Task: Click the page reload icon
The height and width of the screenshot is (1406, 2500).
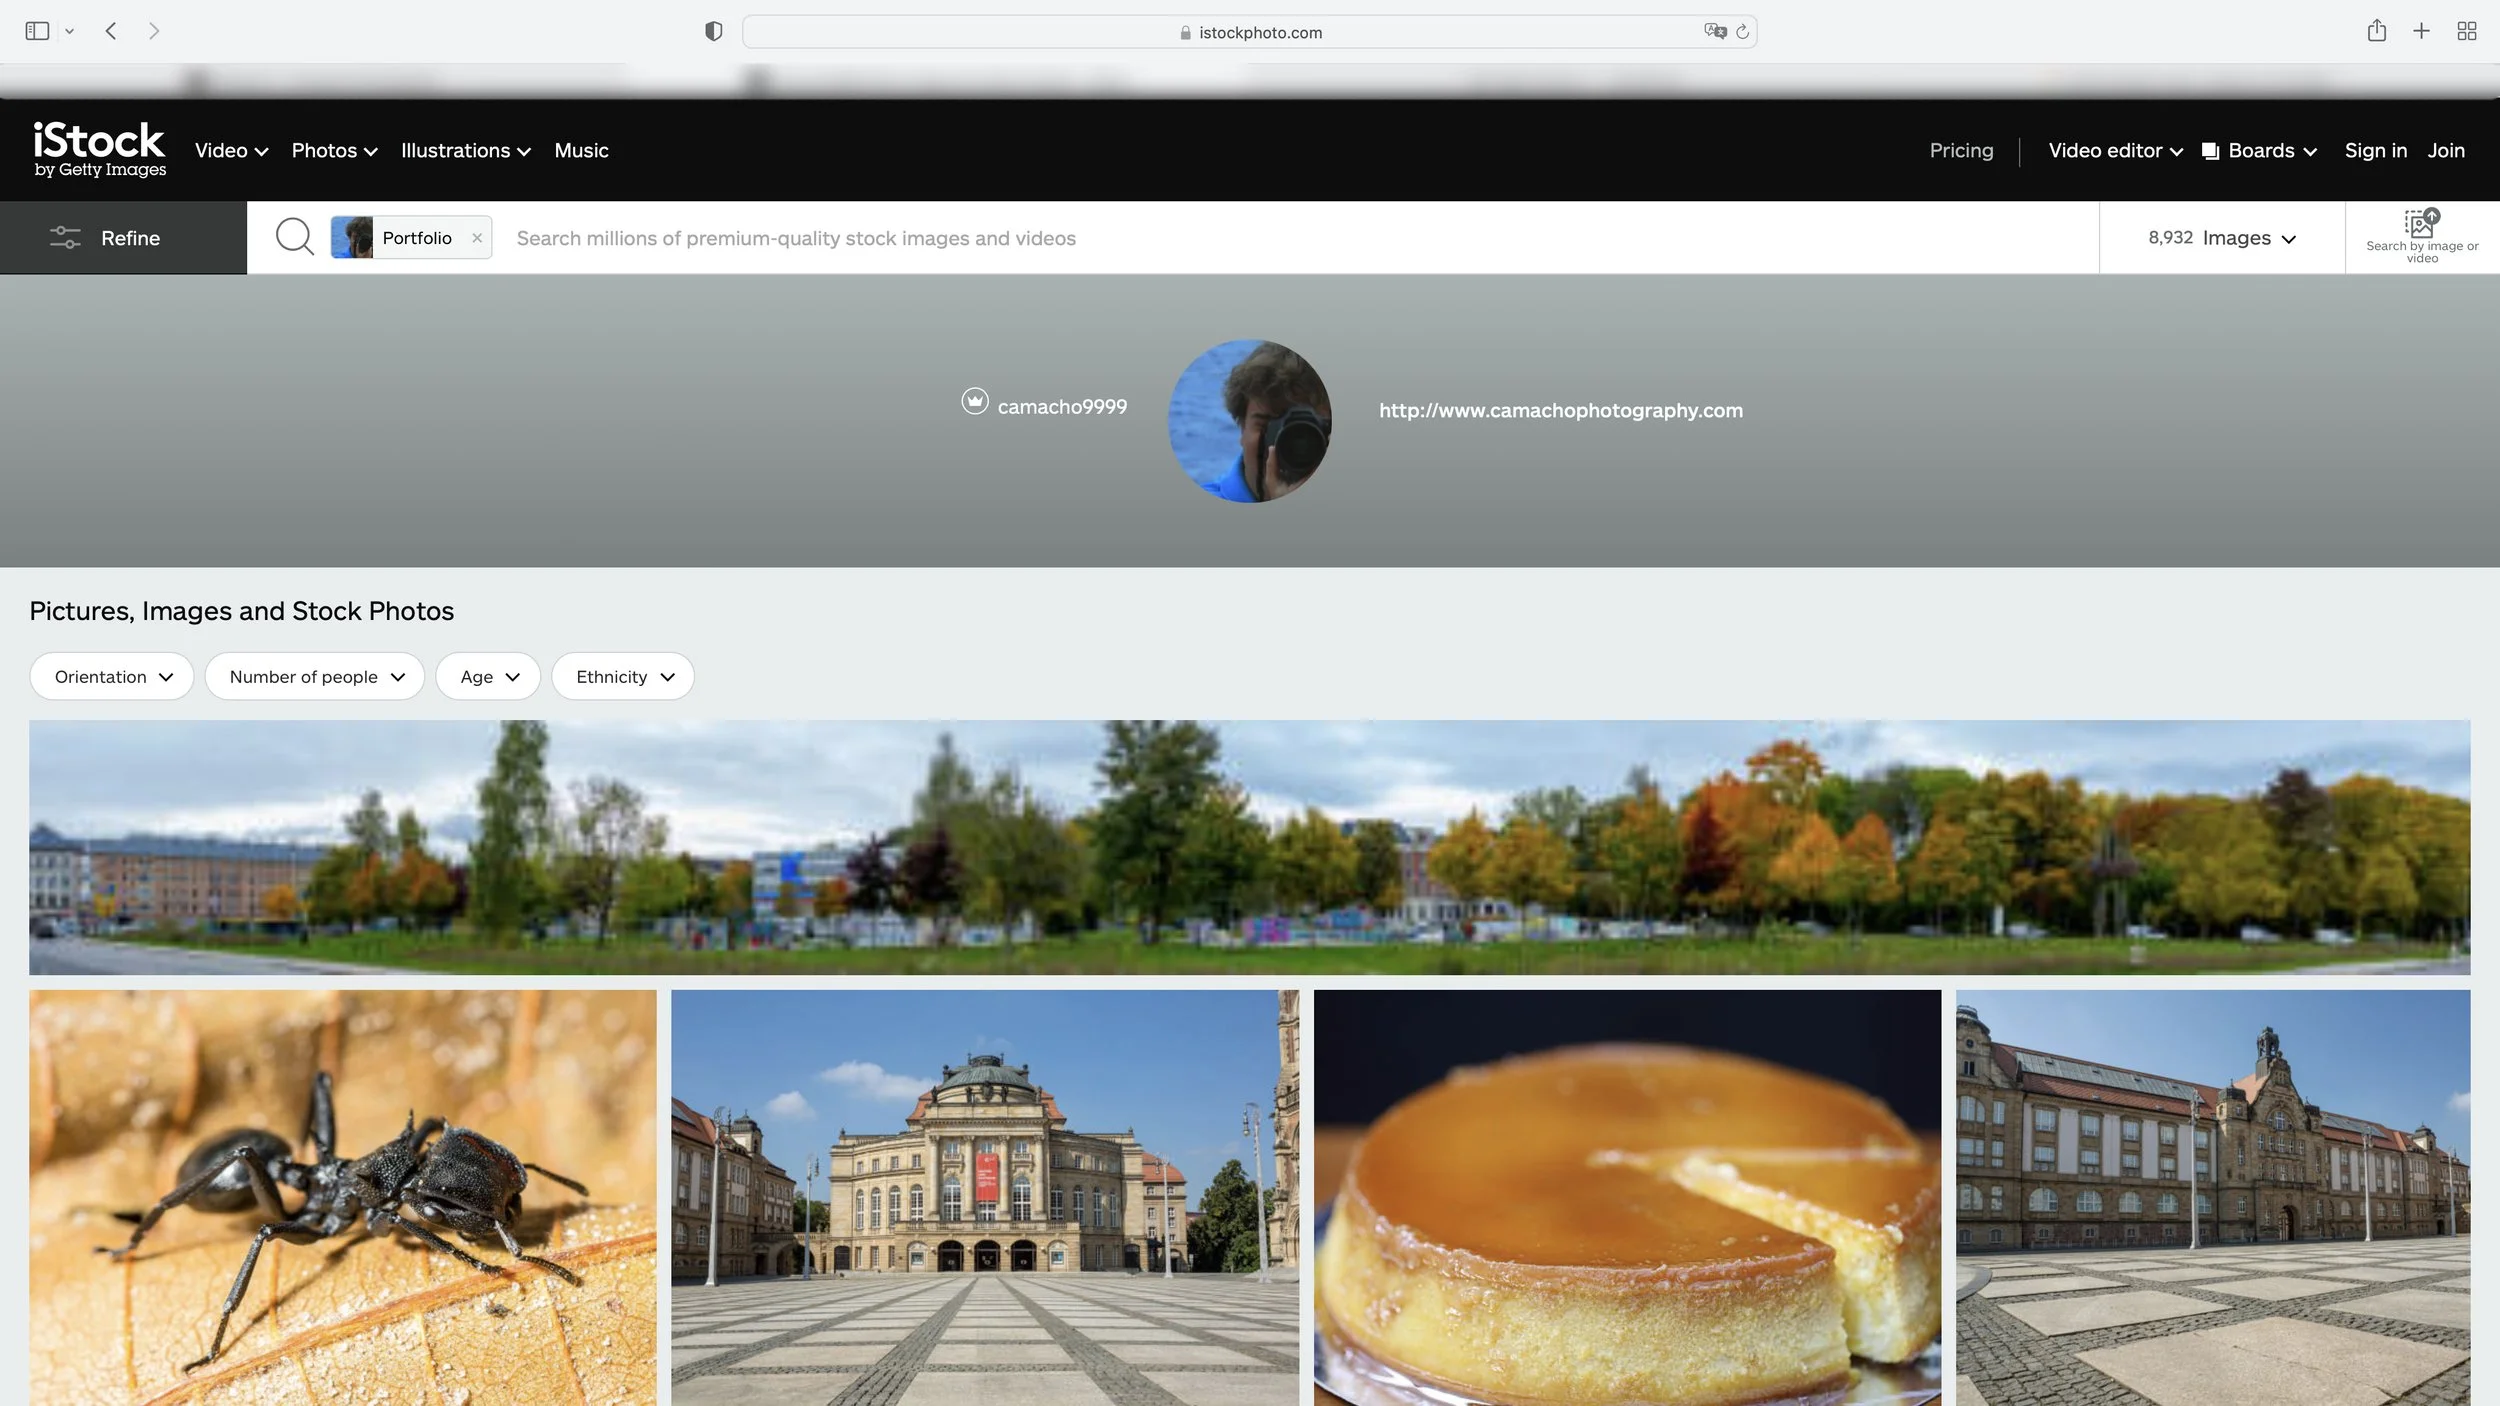Action: [x=1742, y=32]
